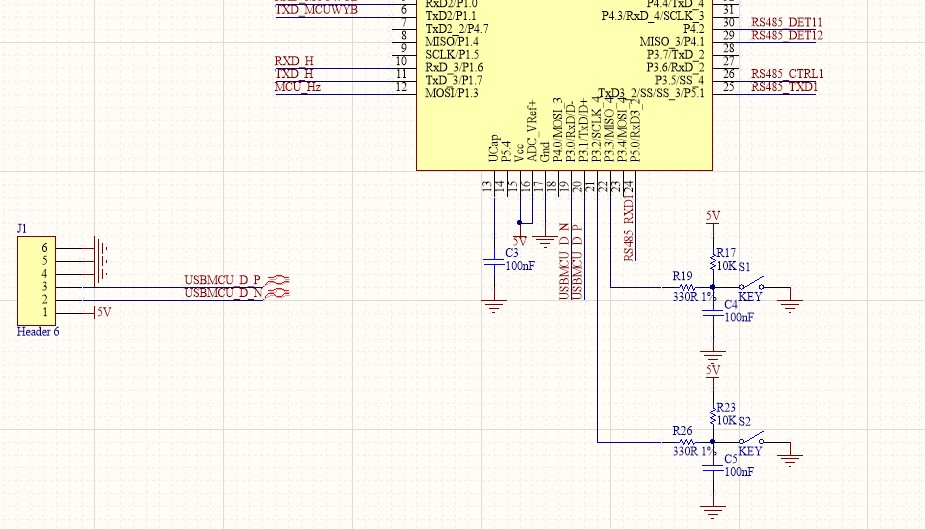Click the USBMCU_D_P net label near J1
This screenshot has width=925, height=529.
point(222,279)
